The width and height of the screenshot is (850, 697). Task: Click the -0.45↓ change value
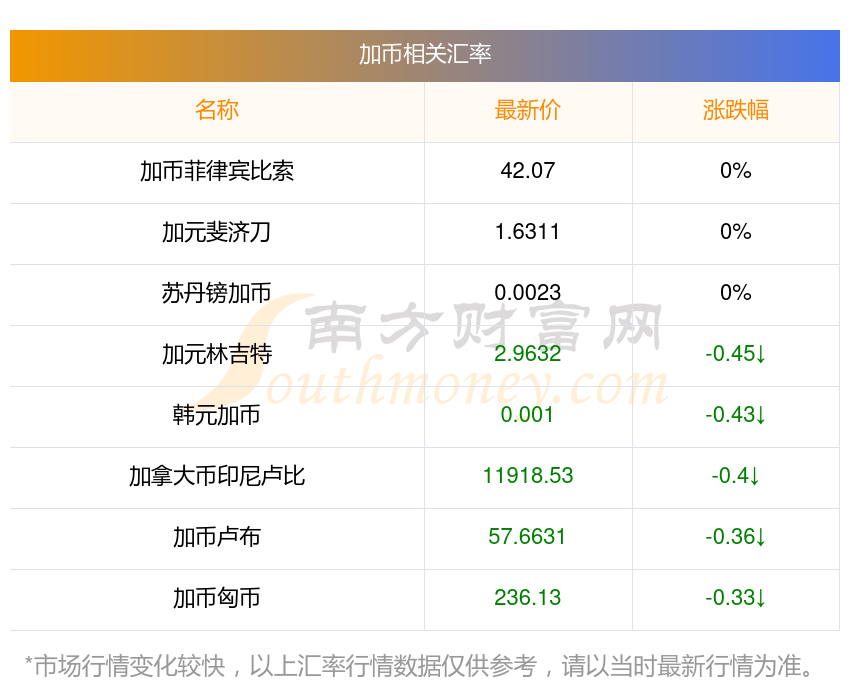(x=736, y=354)
